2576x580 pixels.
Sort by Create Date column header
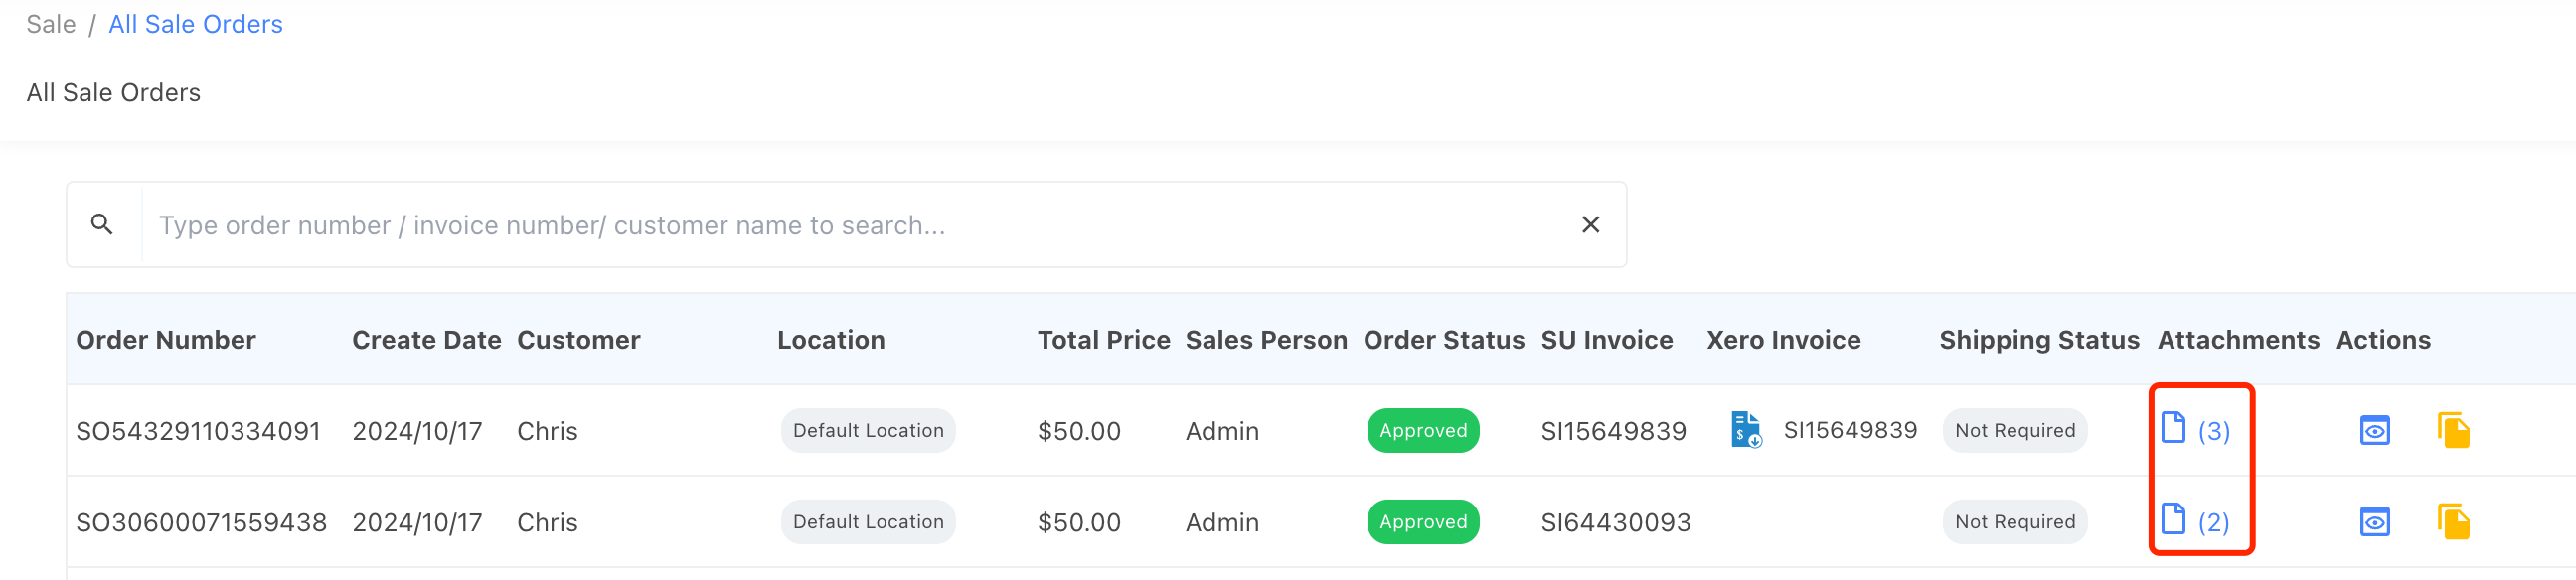coord(426,340)
